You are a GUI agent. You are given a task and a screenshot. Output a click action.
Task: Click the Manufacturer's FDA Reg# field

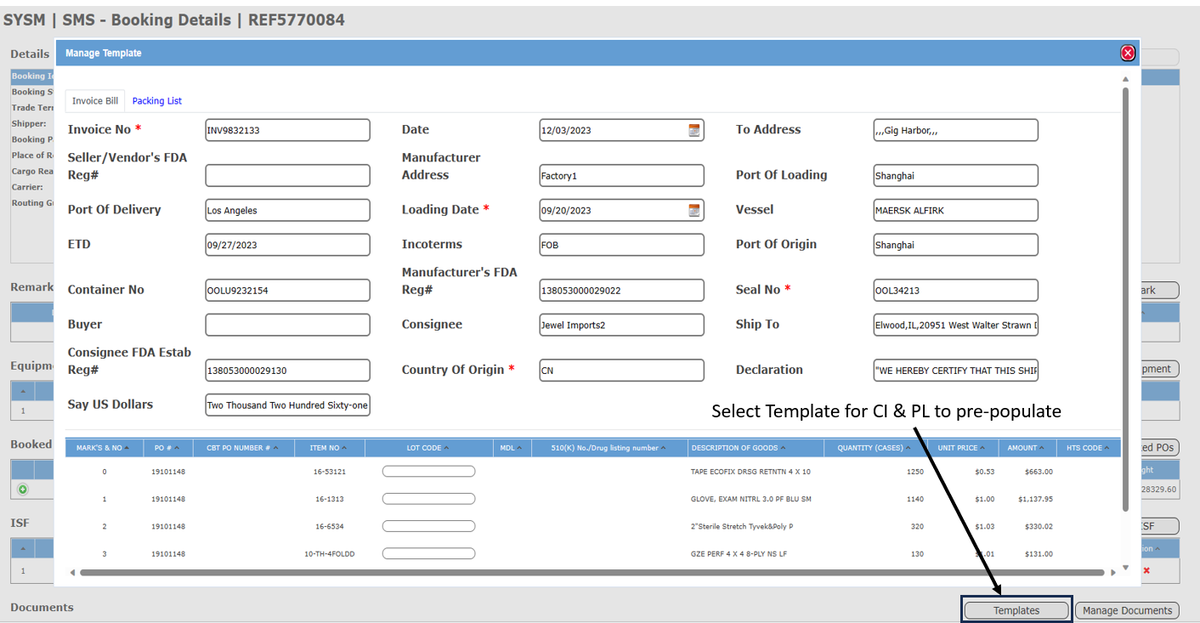[x=622, y=290]
